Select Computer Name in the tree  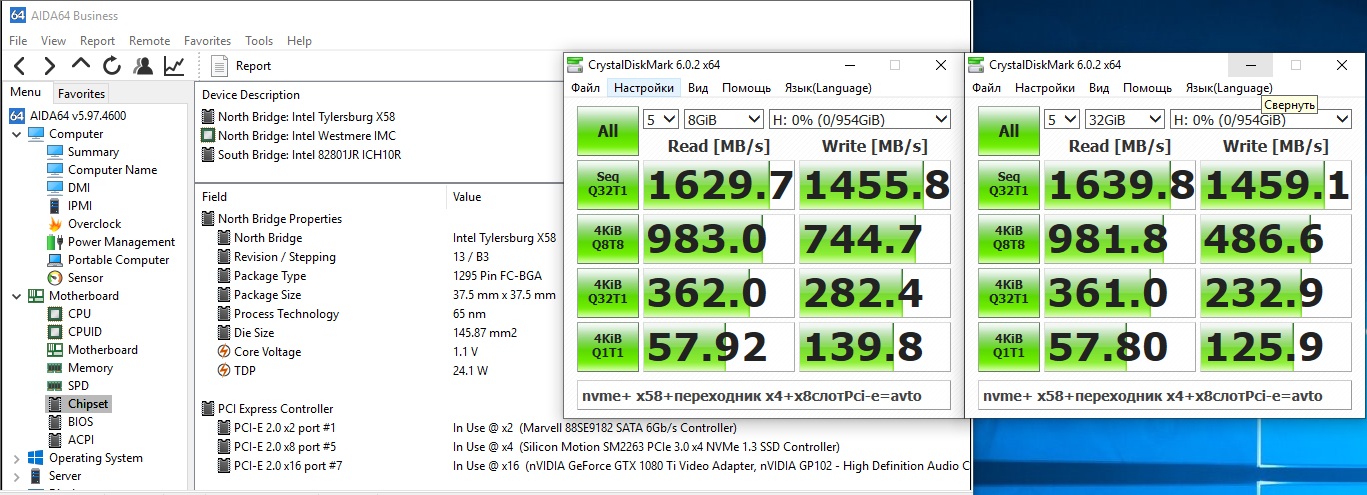coord(112,170)
